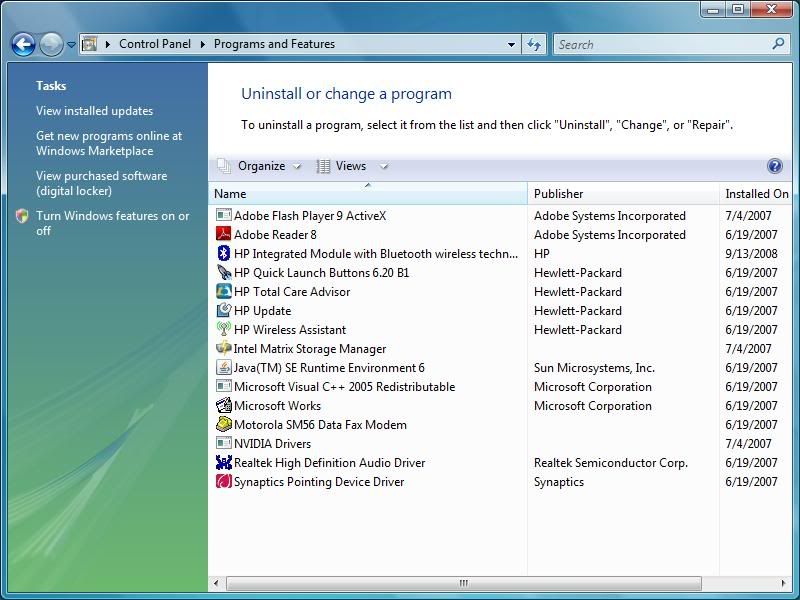Click the Adobe Reader 8 icon
Image resolution: width=800 pixels, height=600 pixels.
[x=223, y=234]
